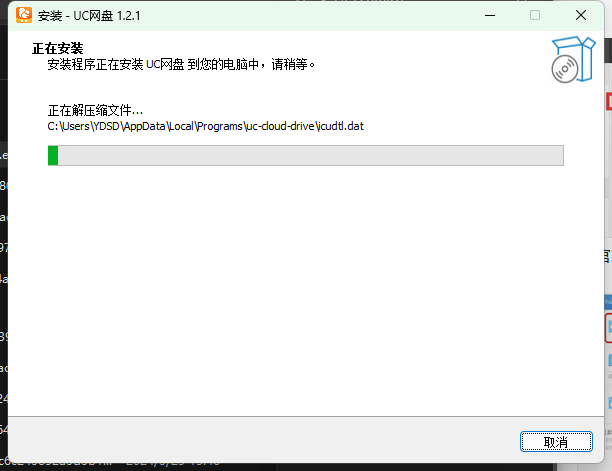Minimize the UC网盘 installer window
The height and width of the screenshot is (471, 612).
[490, 16]
